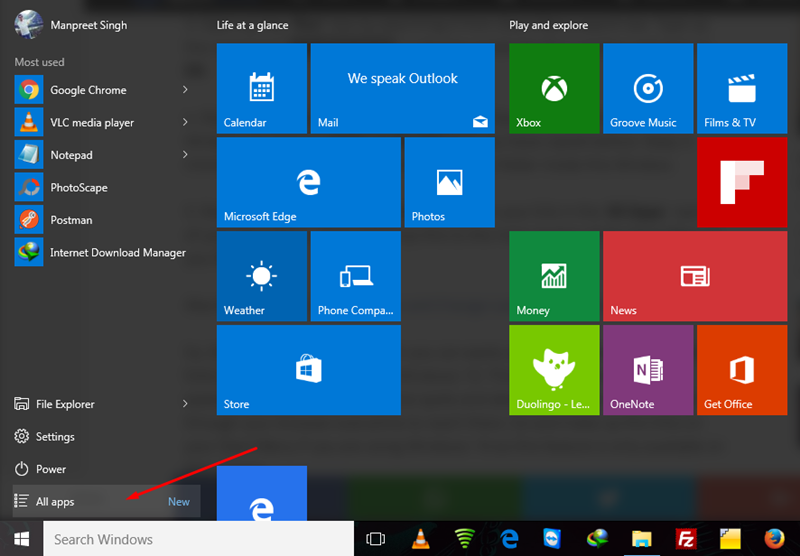Click Edge icon on taskbar
The width and height of the screenshot is (800, 556).
point(509,539)
